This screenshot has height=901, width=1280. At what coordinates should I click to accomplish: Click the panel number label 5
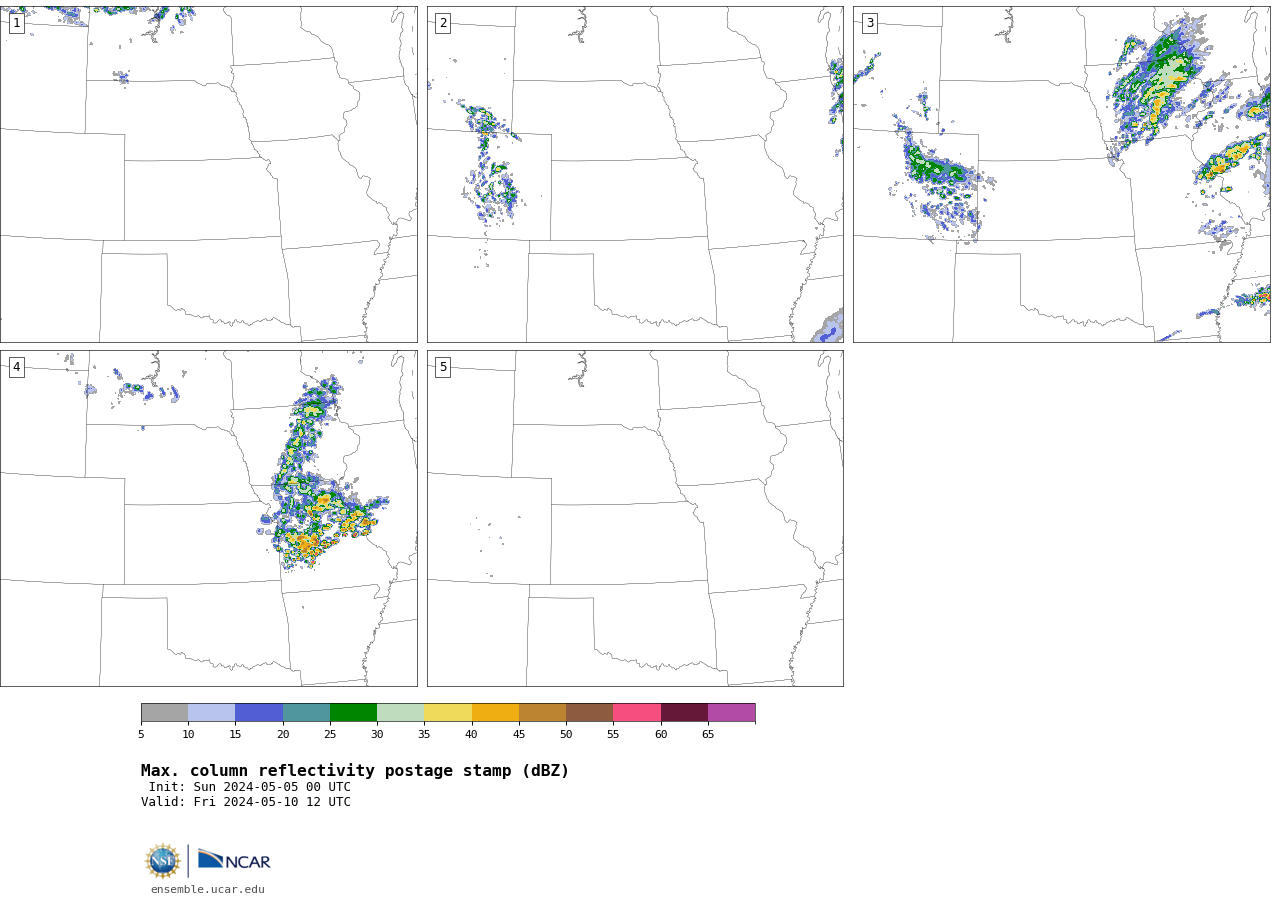coord(443,367)
